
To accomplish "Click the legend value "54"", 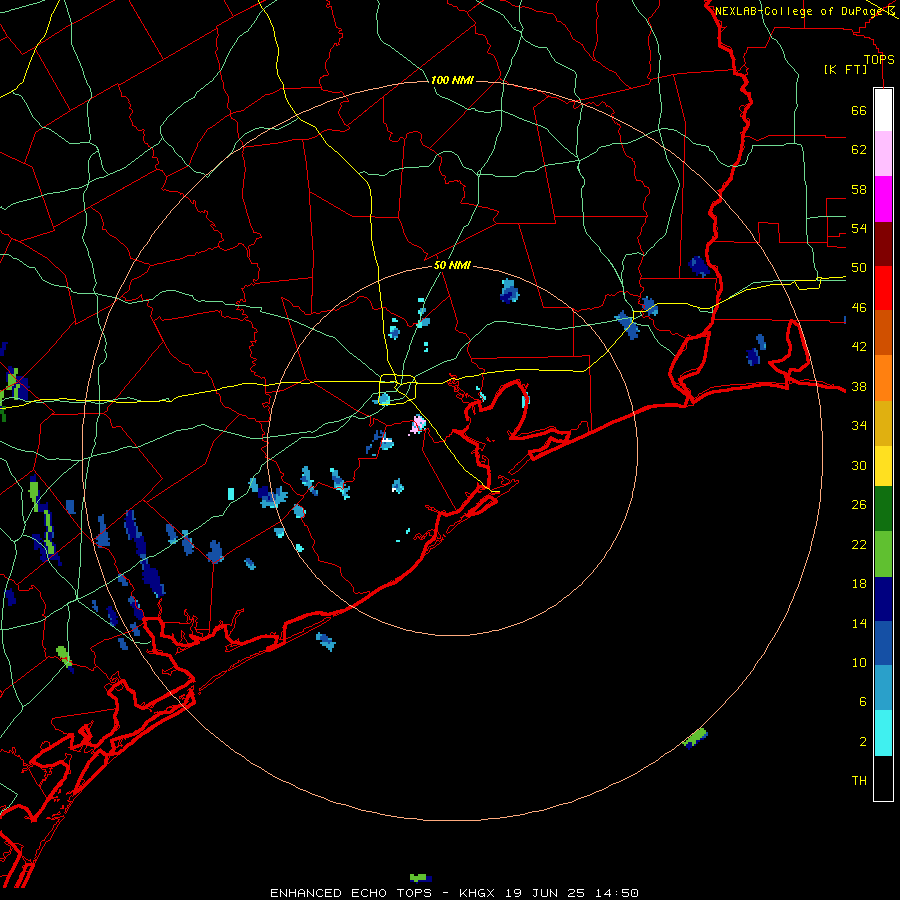I will point(859,228).
